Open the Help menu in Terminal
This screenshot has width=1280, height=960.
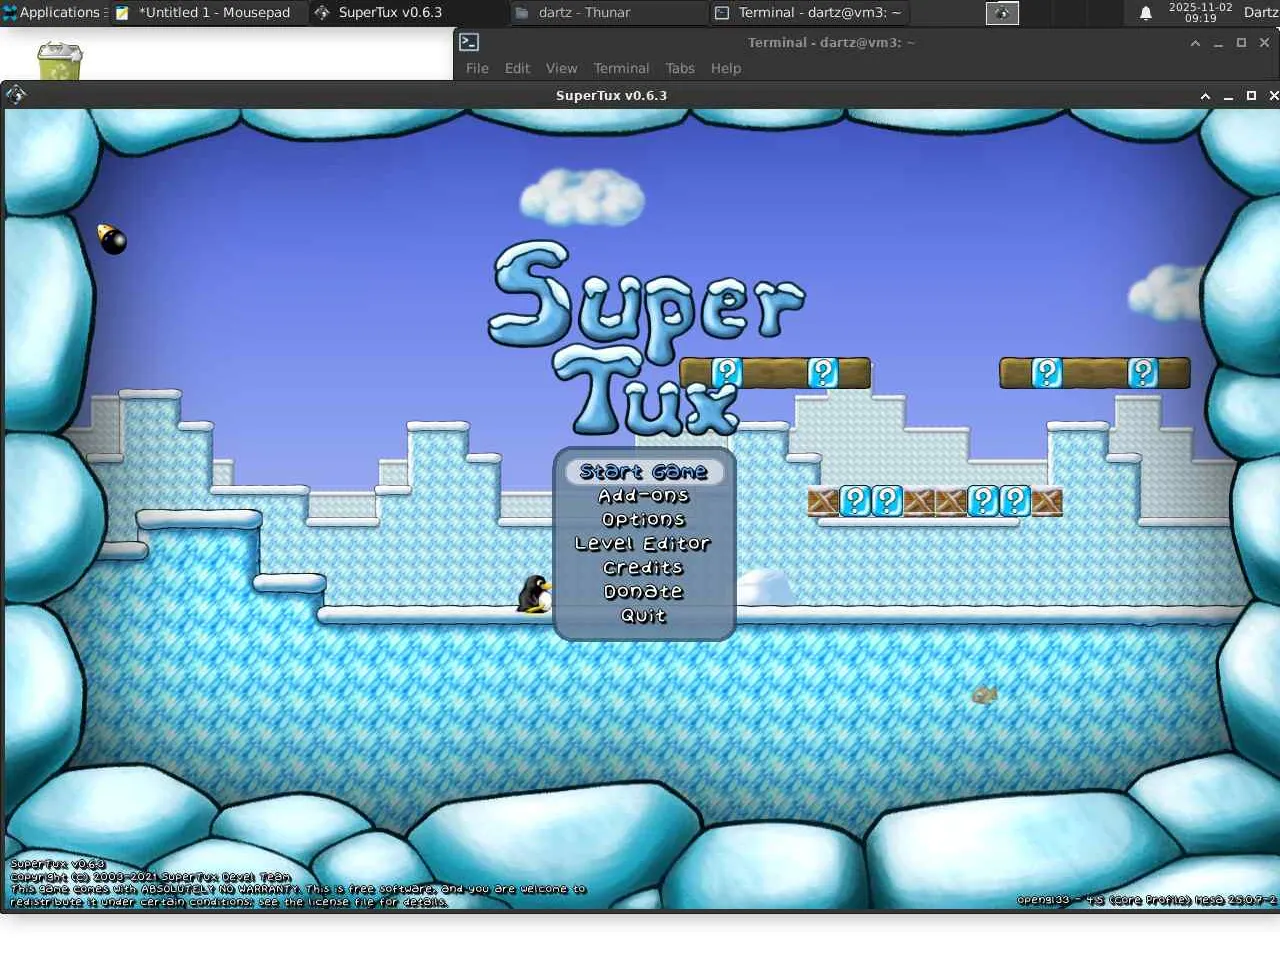coord(726,68)
